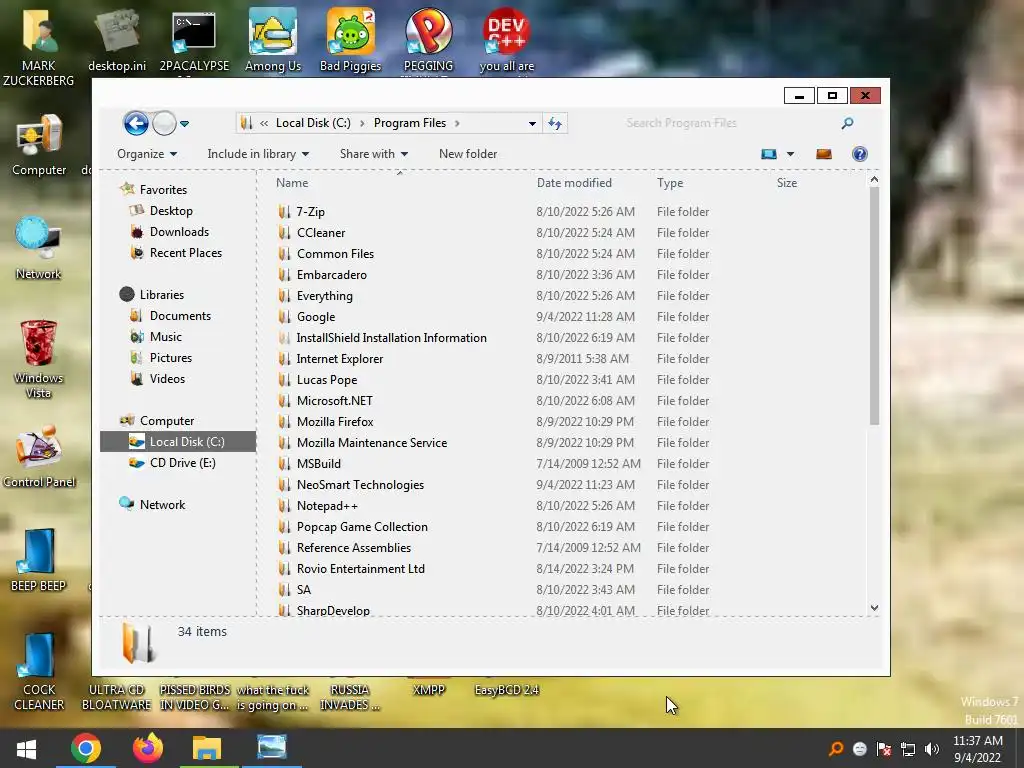Select the Control Panel desktop icon
Viewport: 1024px width, 768px height.
pyautogui.click(x=39, y=456)
